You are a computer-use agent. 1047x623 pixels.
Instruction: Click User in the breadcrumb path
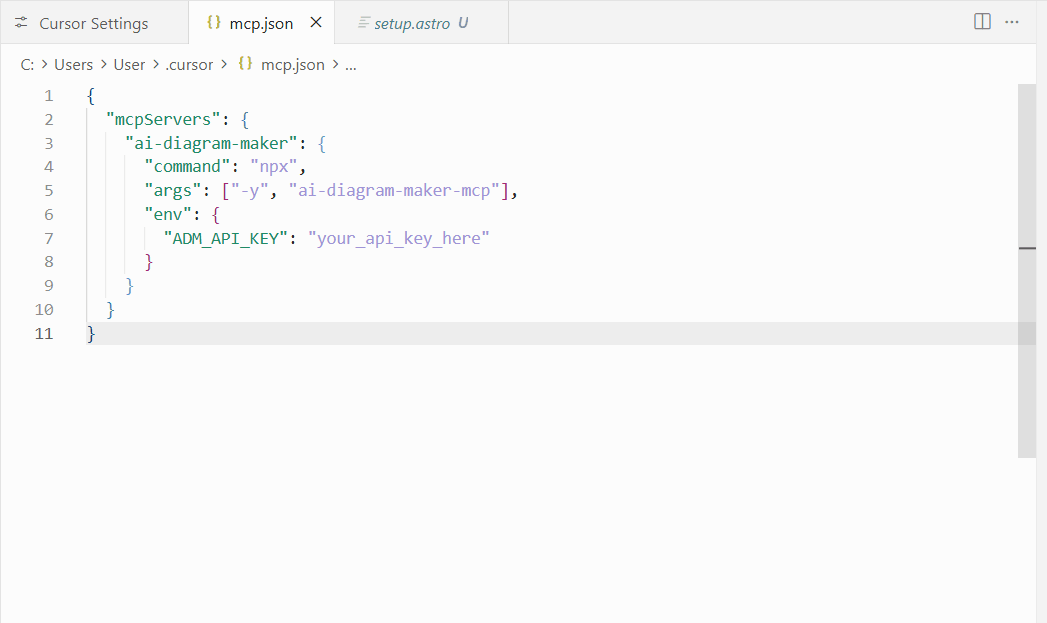coord(129,64)
